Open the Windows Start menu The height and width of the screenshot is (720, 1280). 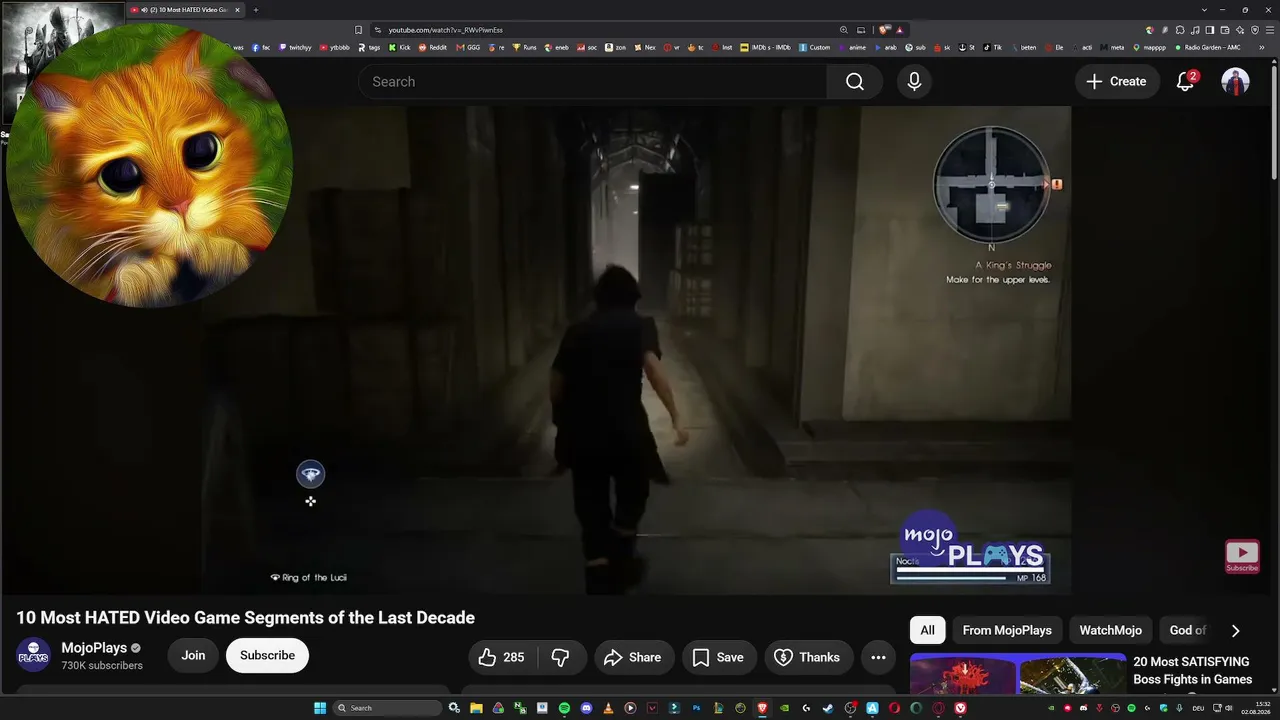(320, 708)
